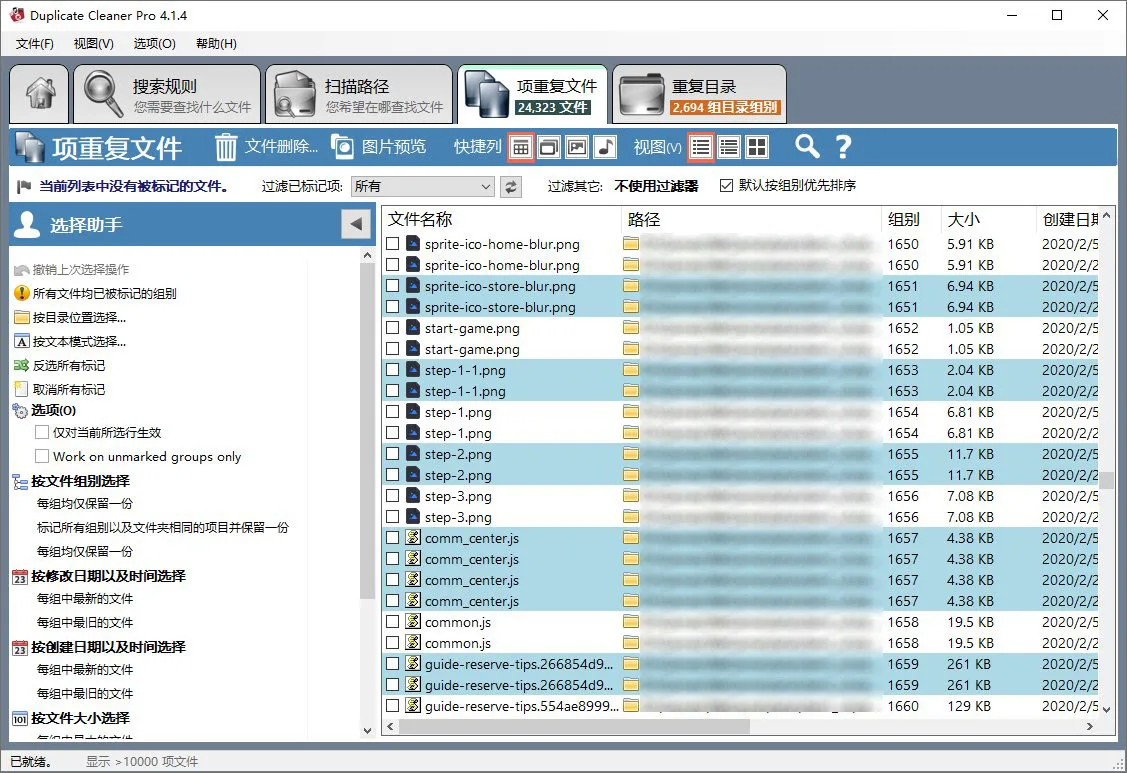Open the 视图(V) menu in the menu bar
Viewport: 1127px width, 773px height.
(x=93, y=44)
